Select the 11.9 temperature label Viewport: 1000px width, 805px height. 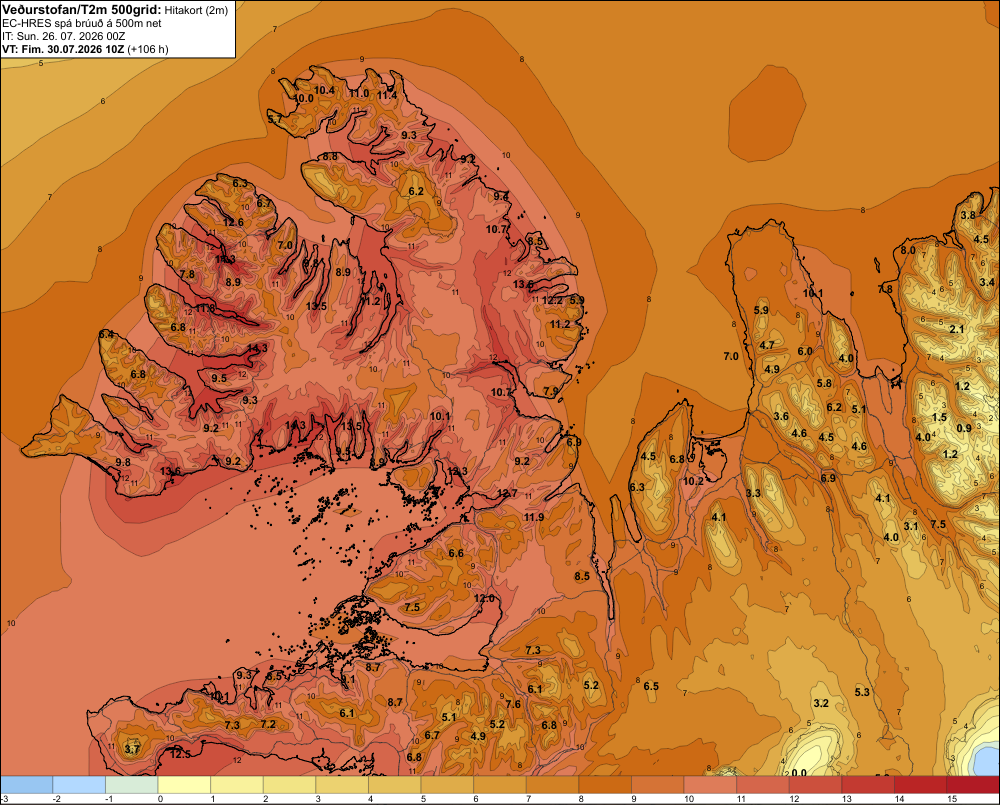pyautogui.click(x=534, y=517)
